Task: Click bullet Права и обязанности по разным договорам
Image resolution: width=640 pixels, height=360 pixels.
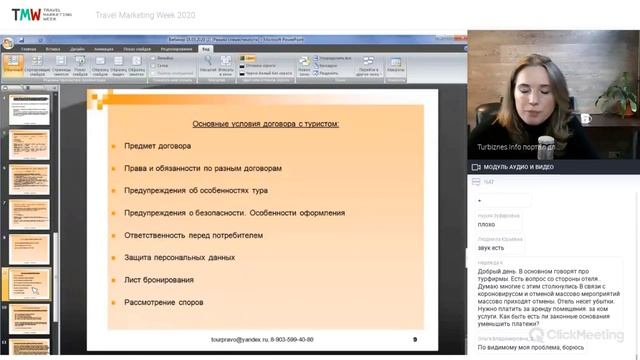Action: tap(203, 168)
